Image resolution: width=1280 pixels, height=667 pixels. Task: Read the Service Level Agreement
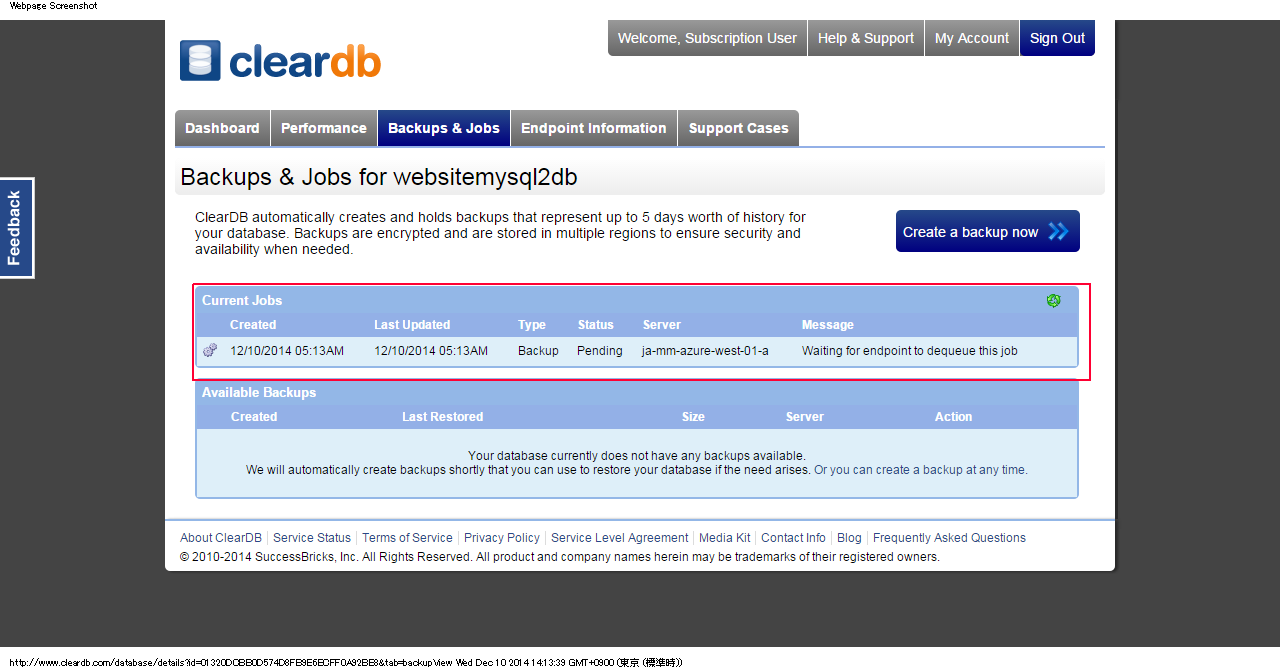[x=619, y=537]
